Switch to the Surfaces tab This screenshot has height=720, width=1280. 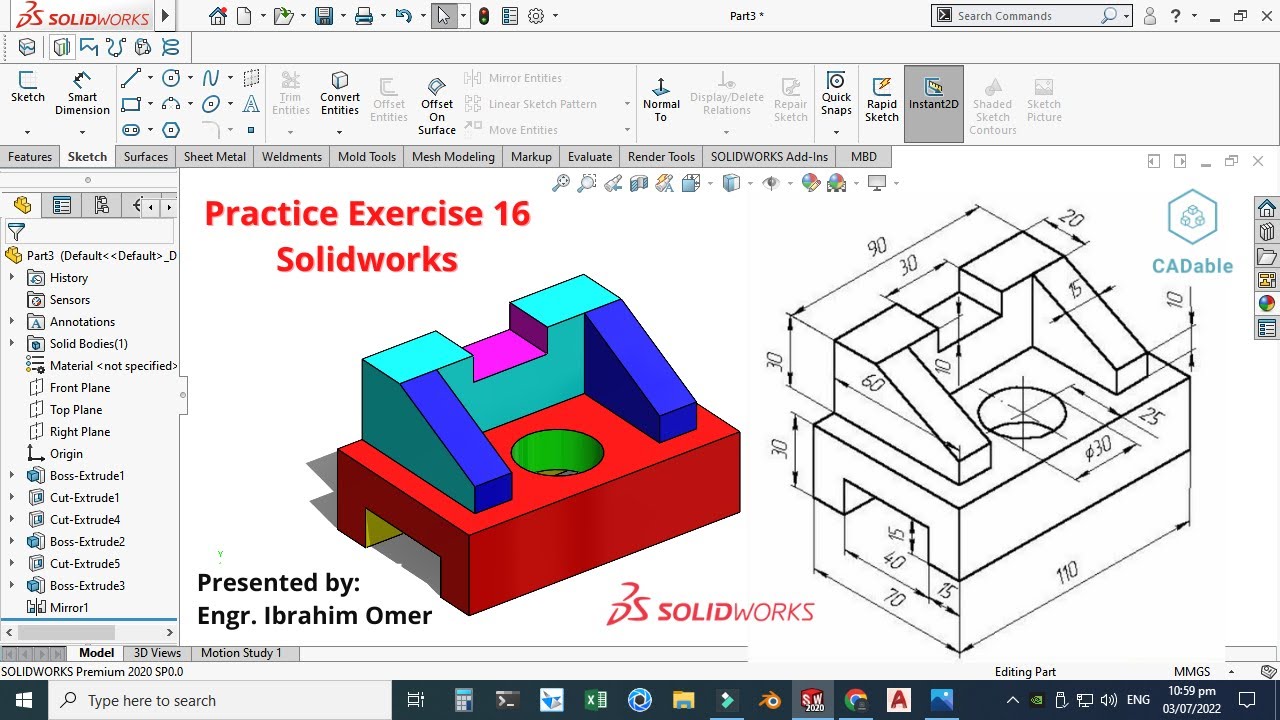(146, 157)
